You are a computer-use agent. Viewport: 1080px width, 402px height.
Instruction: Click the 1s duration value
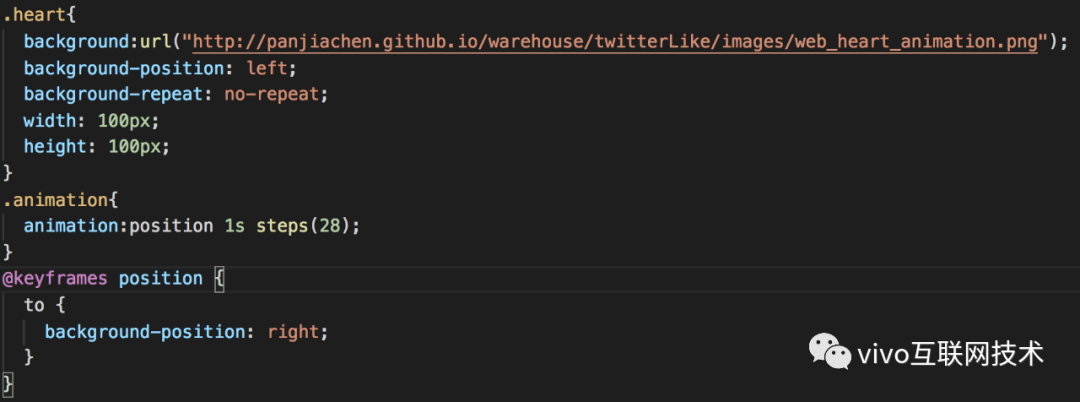(234, 225)
